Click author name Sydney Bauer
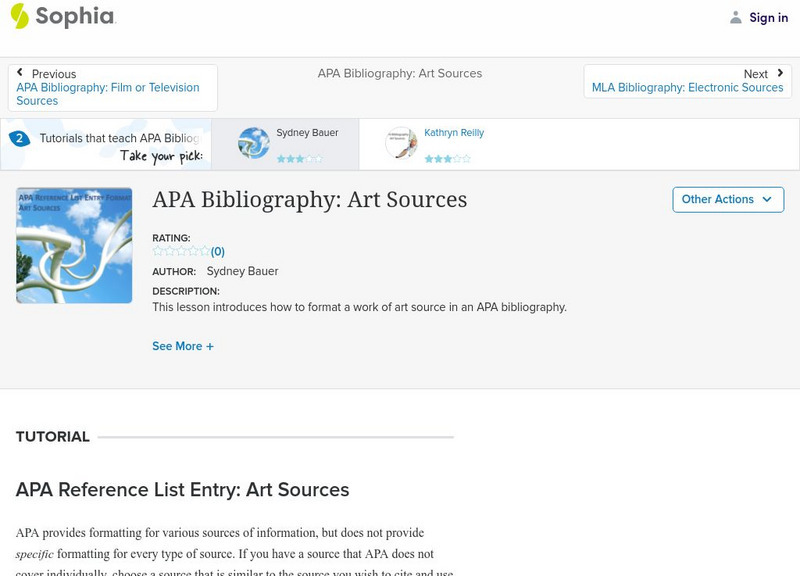The height and width of the screenshot is (576, 800). pos(242,271)
